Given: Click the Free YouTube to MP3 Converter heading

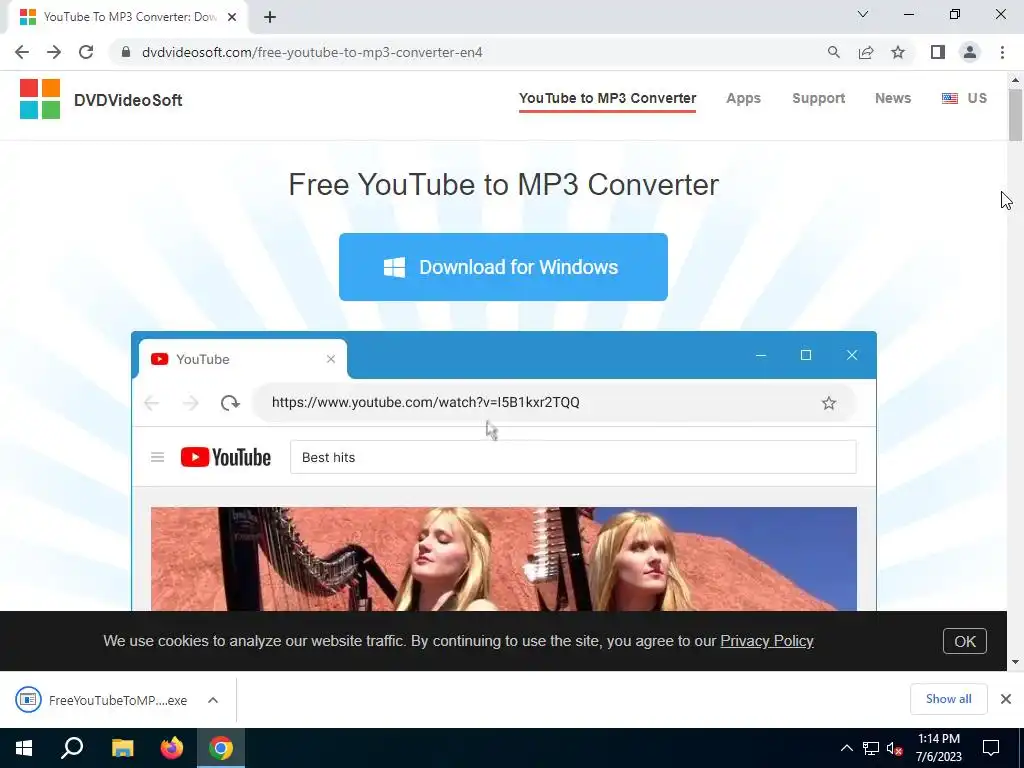Looking at the screenshot, I should click(504, 184).
